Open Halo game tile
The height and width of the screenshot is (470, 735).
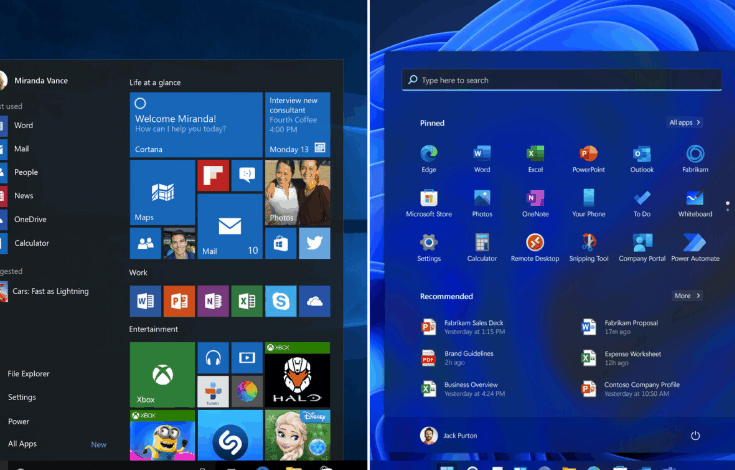click(298, 374)
